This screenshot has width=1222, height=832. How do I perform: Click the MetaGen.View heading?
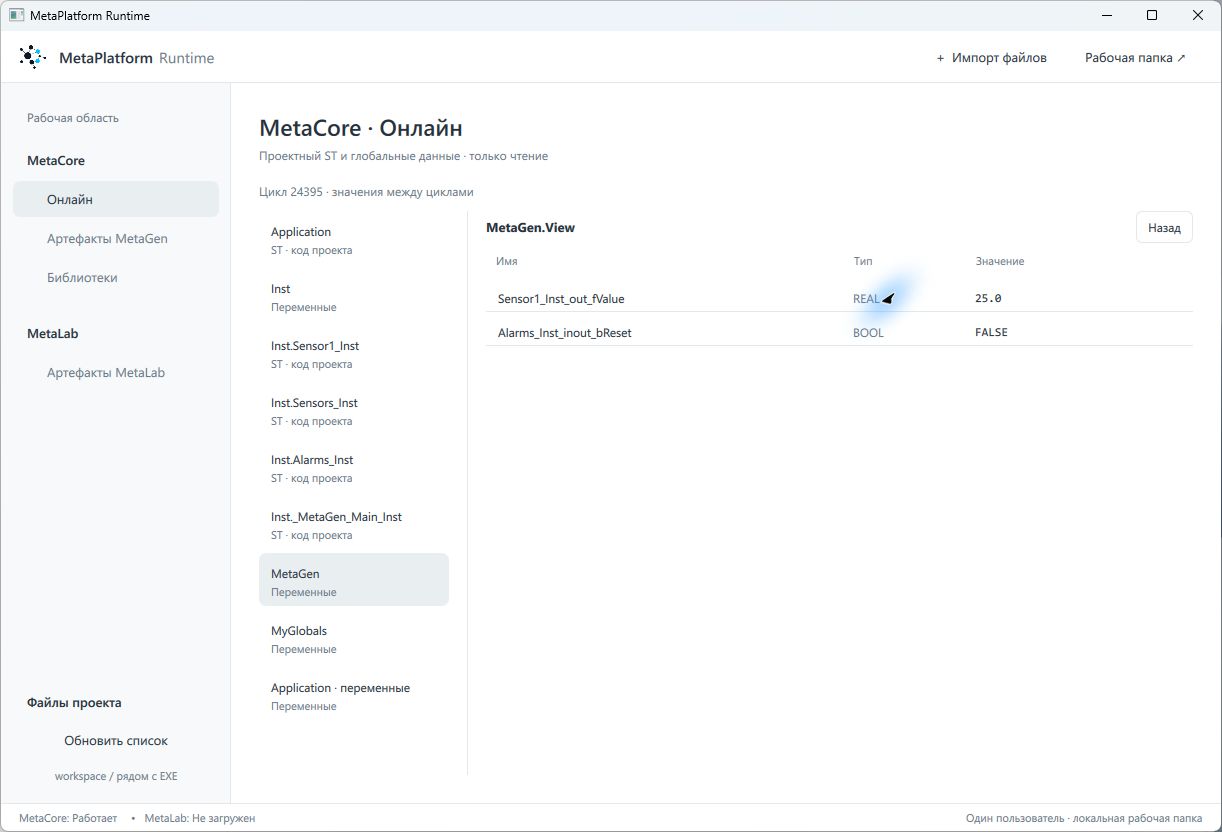(x=531, y=228)
